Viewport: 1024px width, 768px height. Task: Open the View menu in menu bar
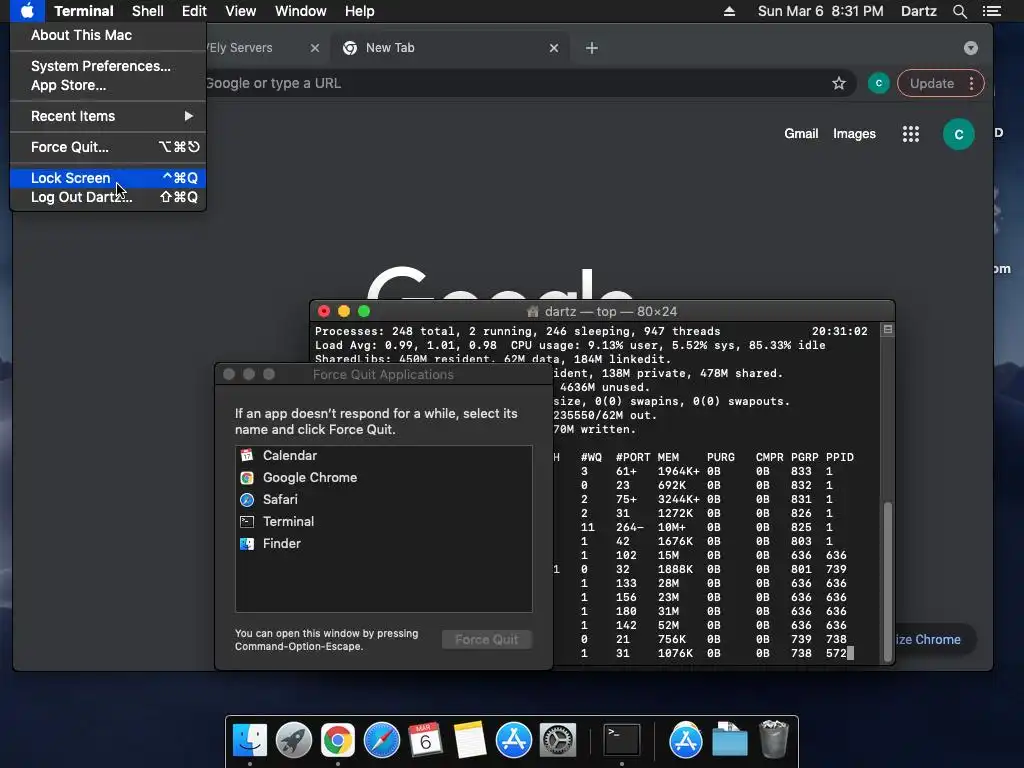pos(240,11)
